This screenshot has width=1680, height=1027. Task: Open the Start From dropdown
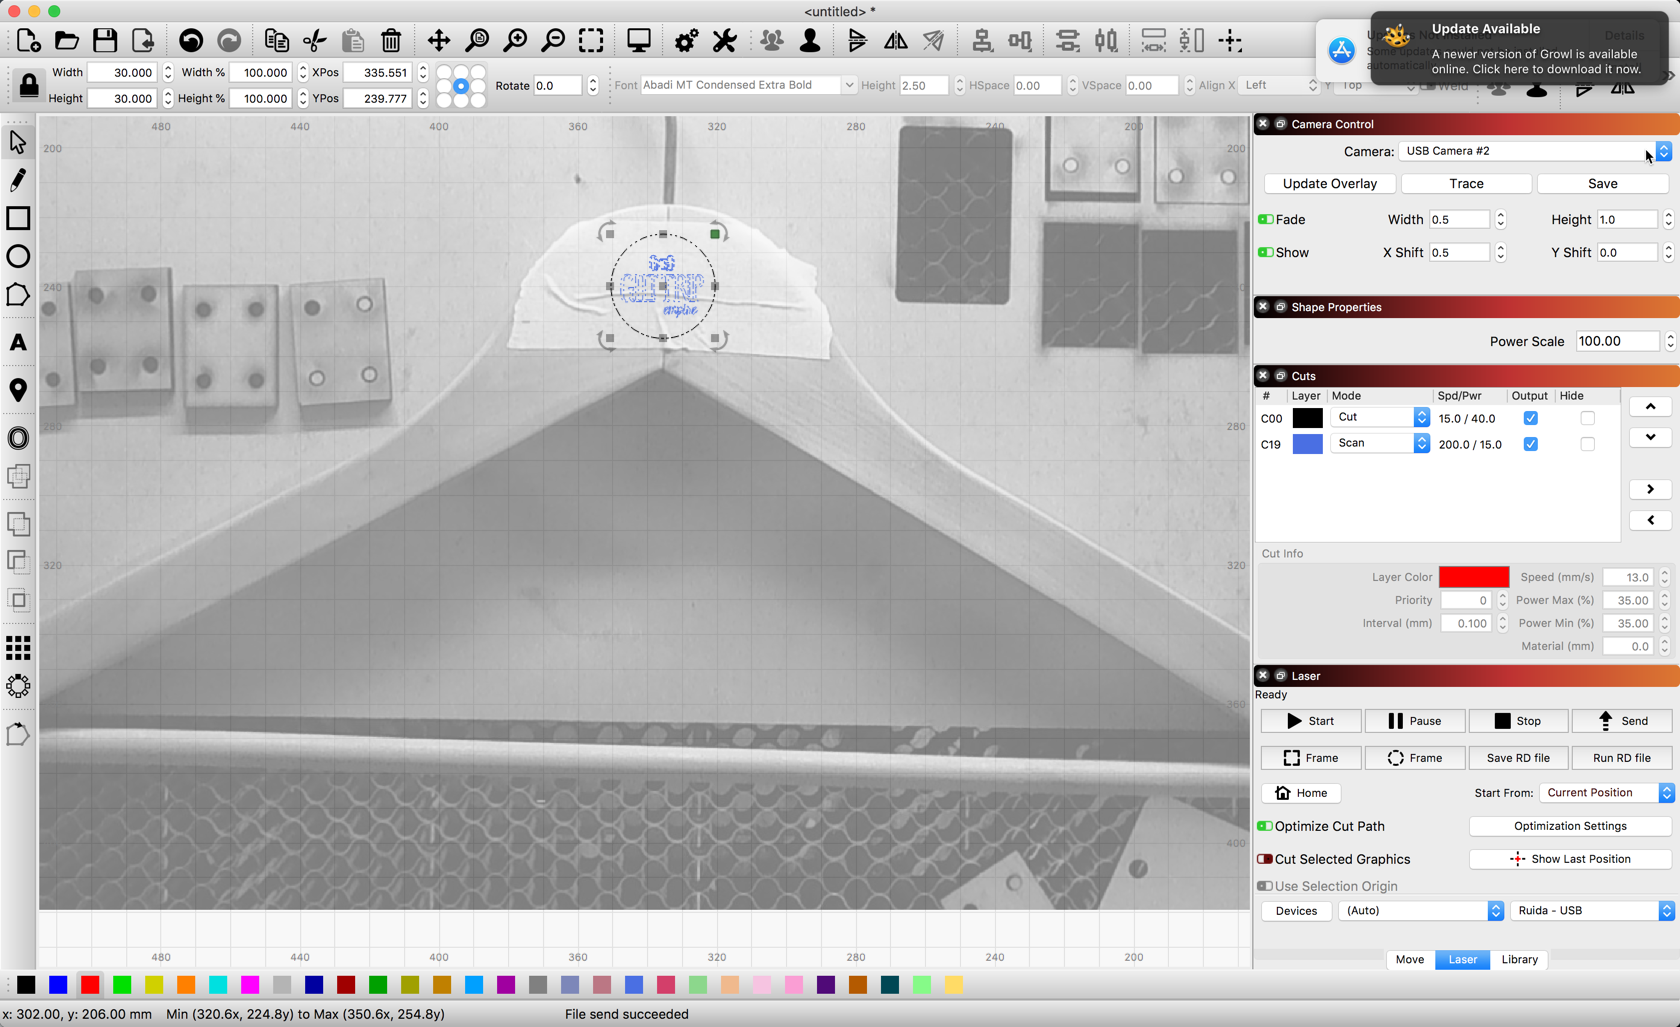tap(1606, 793)
